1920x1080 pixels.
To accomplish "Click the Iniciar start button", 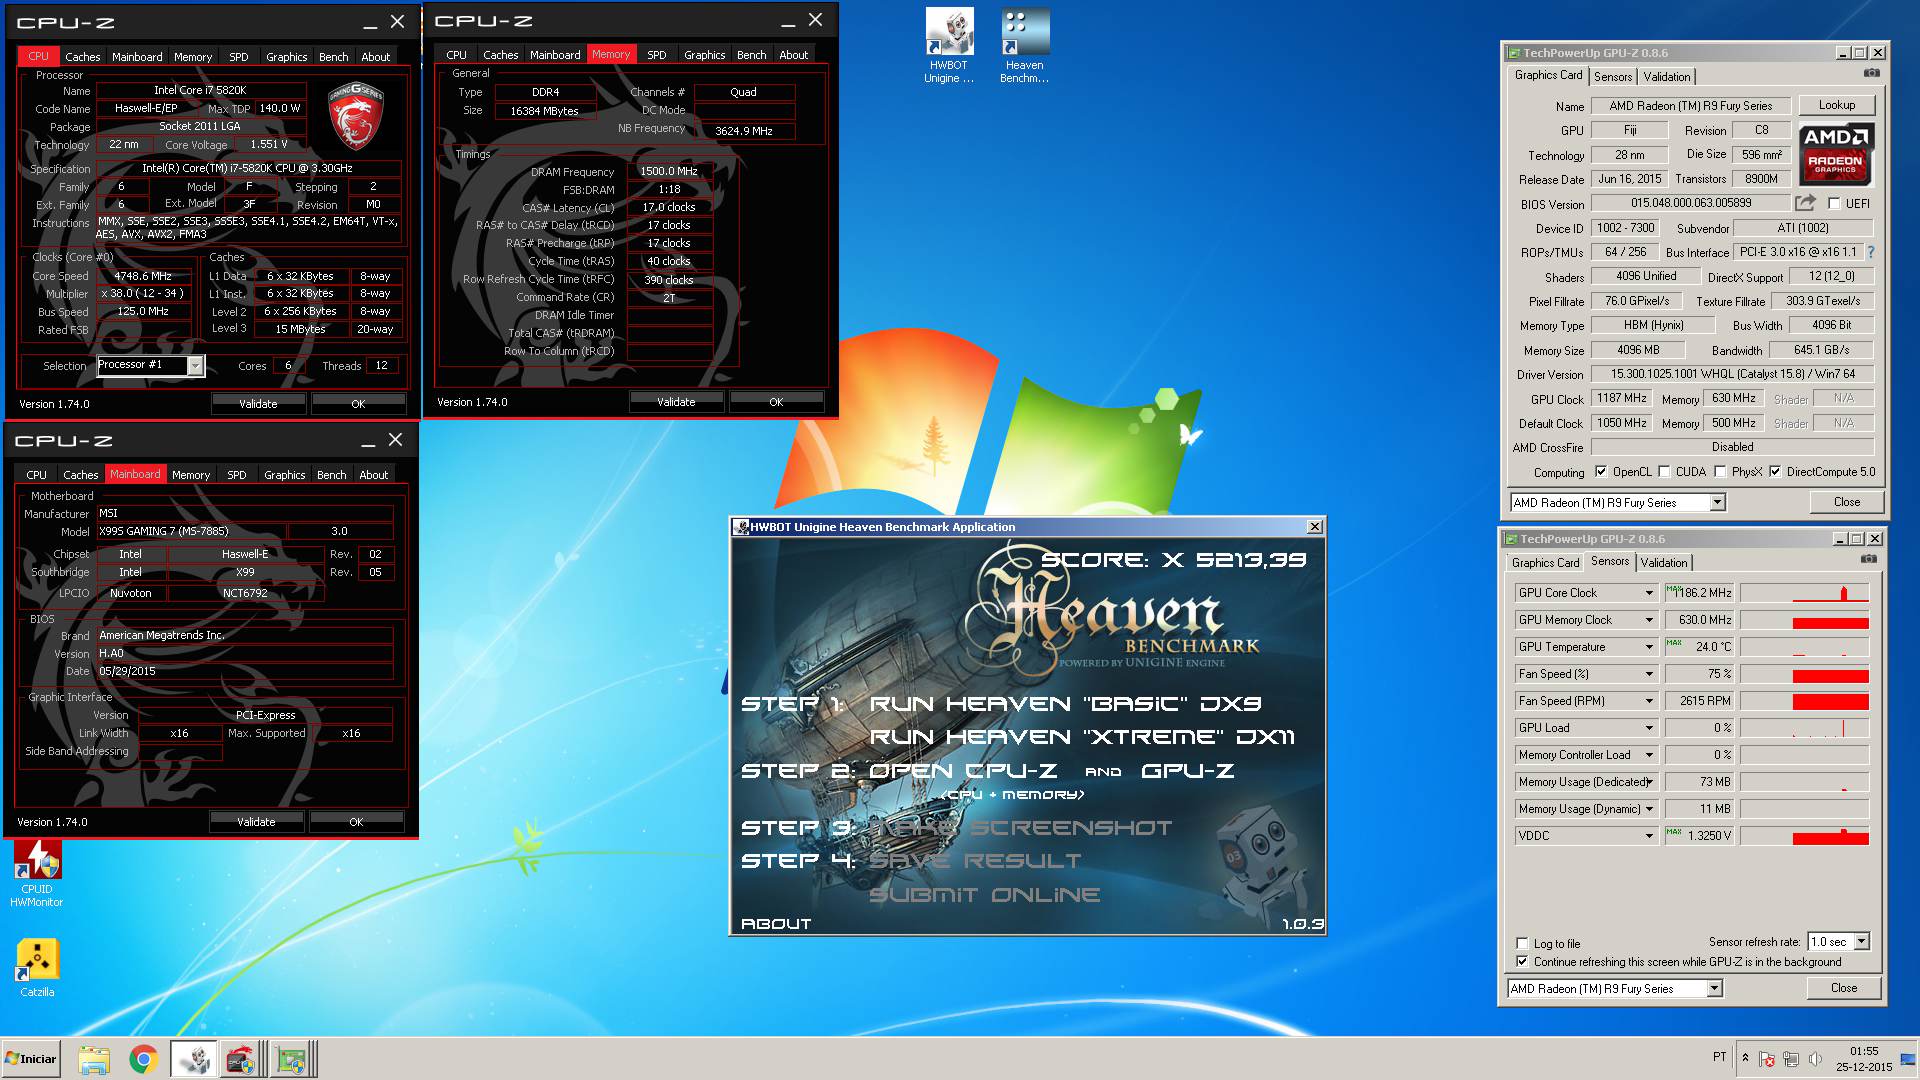I will [x=31, y=1059].
